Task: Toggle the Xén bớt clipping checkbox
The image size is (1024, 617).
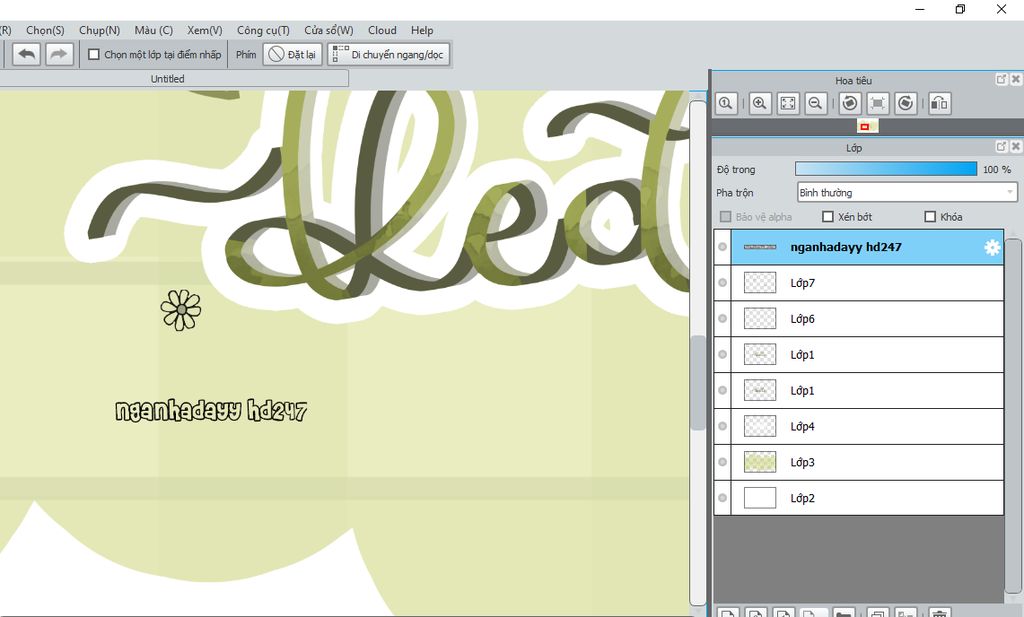Action: click(x=827, y=217)
